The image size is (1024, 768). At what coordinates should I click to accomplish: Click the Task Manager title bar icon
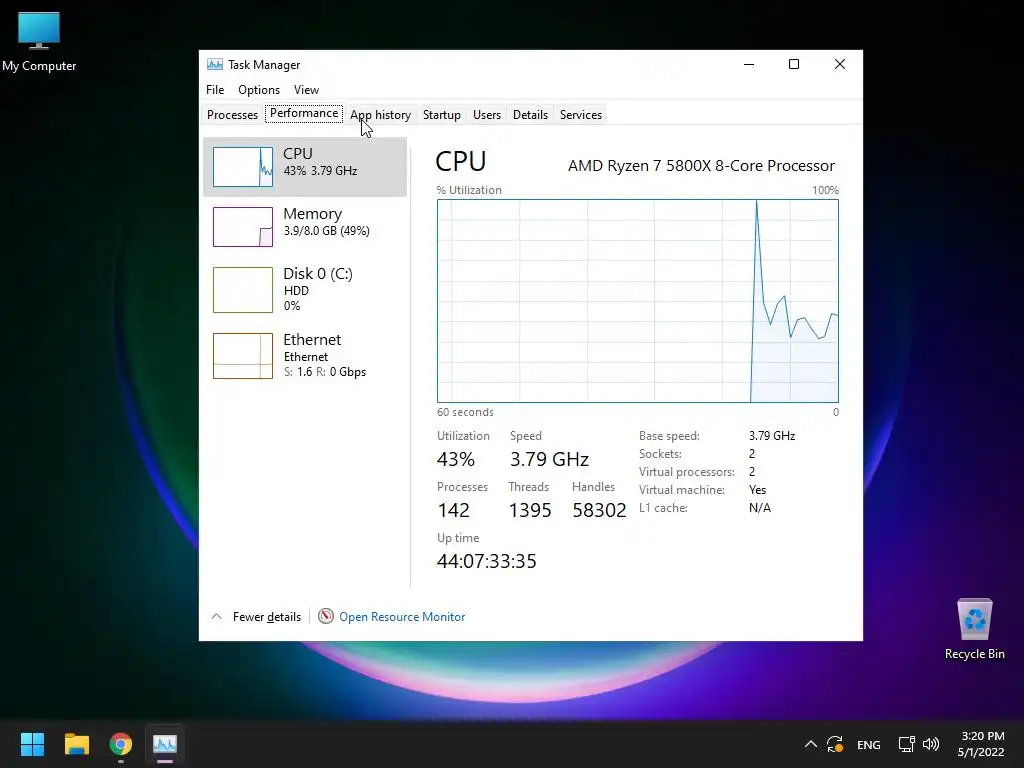pos(214,64)
